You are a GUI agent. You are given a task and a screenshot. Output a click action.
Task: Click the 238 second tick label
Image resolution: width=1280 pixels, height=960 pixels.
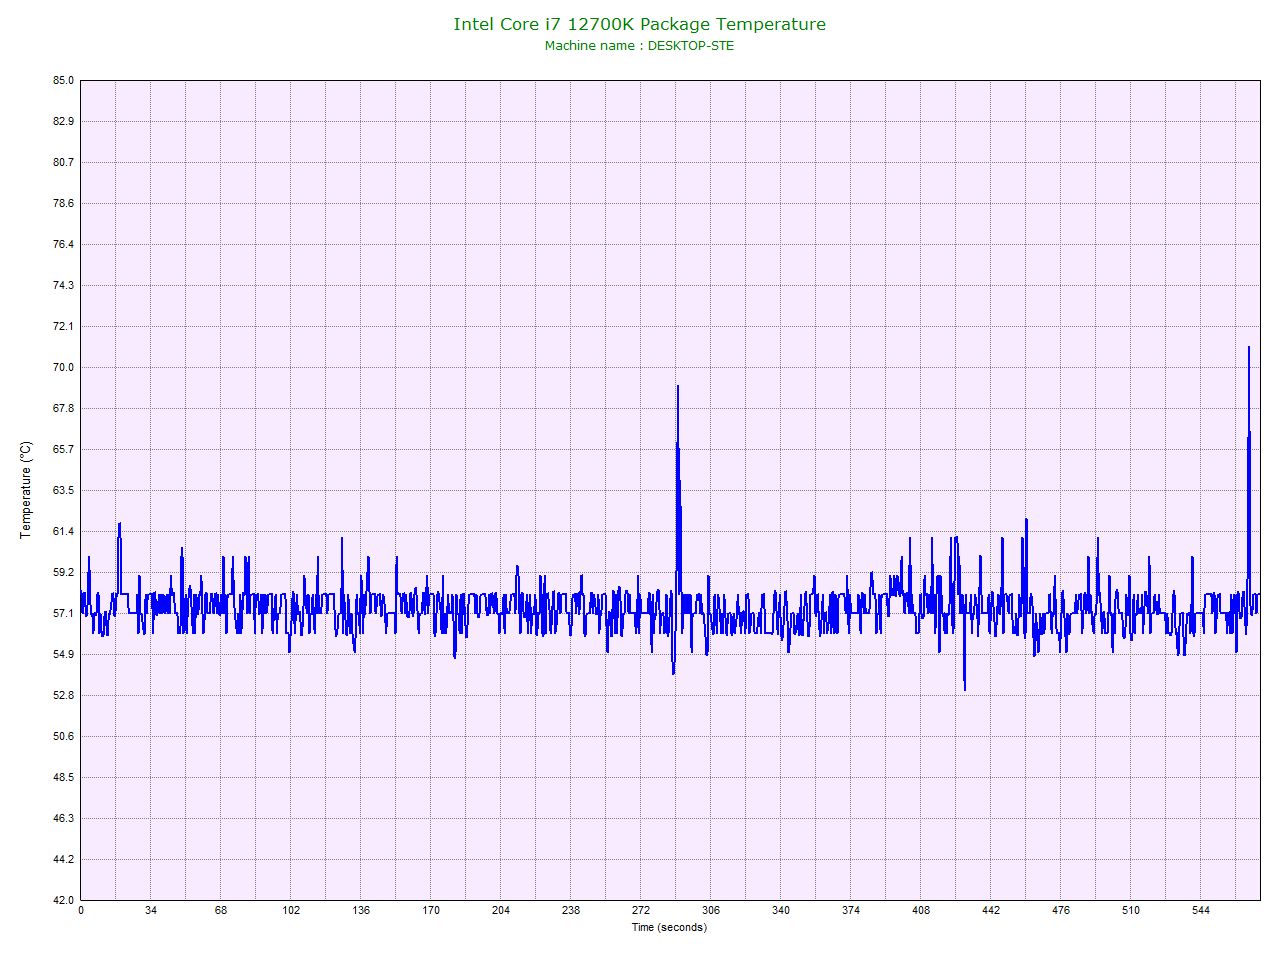point(571,910)
